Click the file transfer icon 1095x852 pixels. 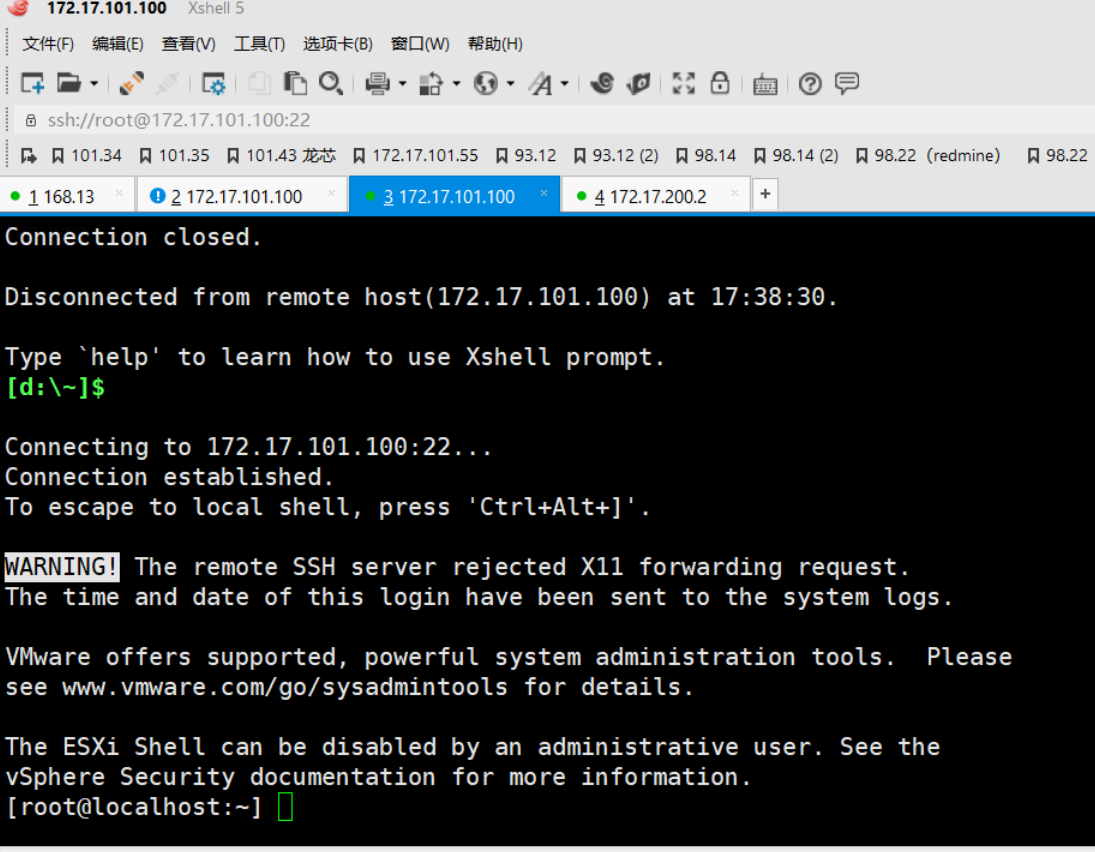point(431,84)
